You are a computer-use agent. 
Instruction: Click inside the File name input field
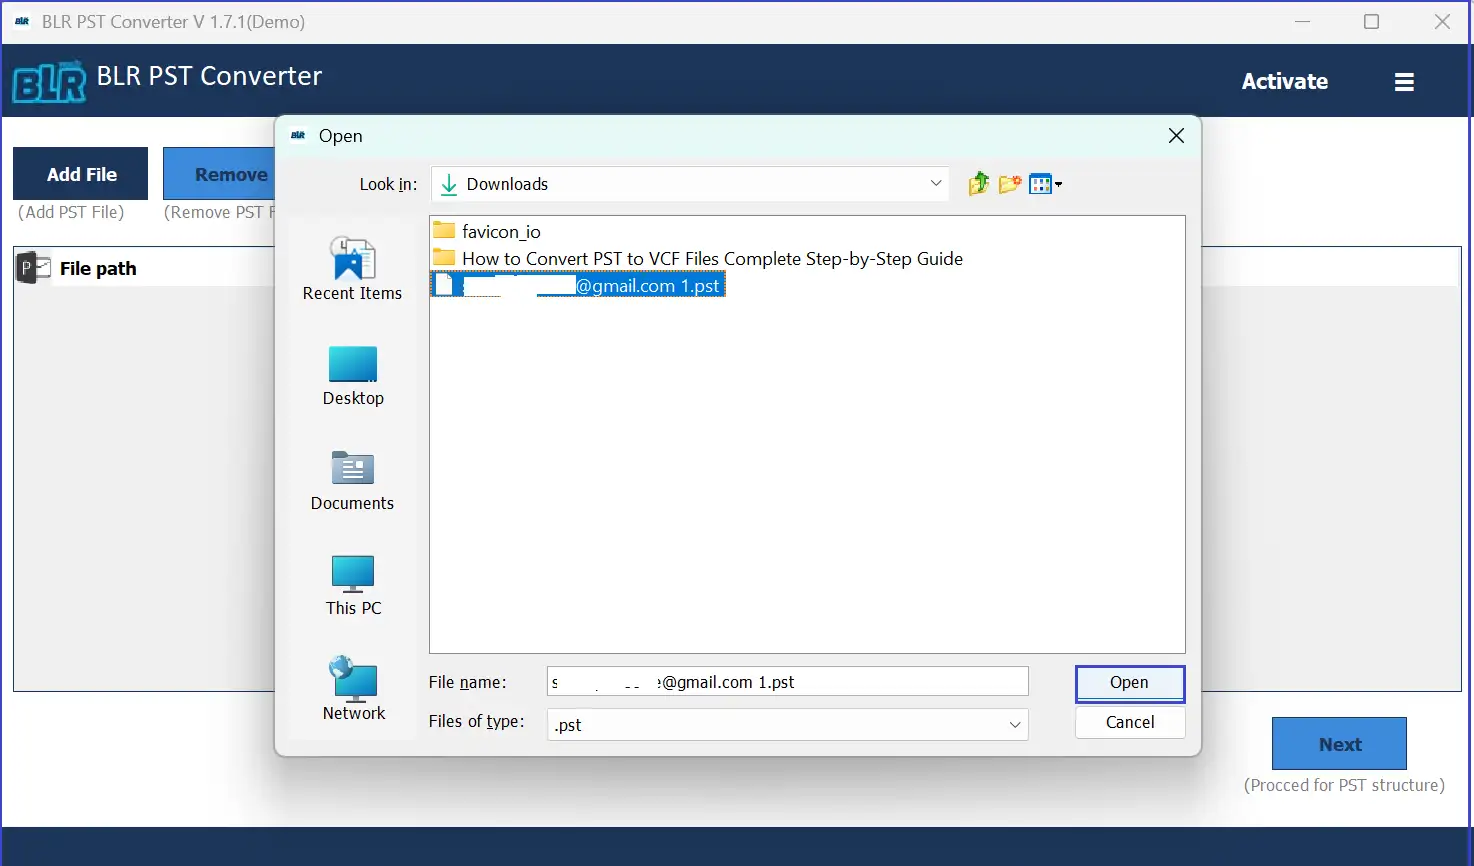pyautogui.click(x=786, y=681)
